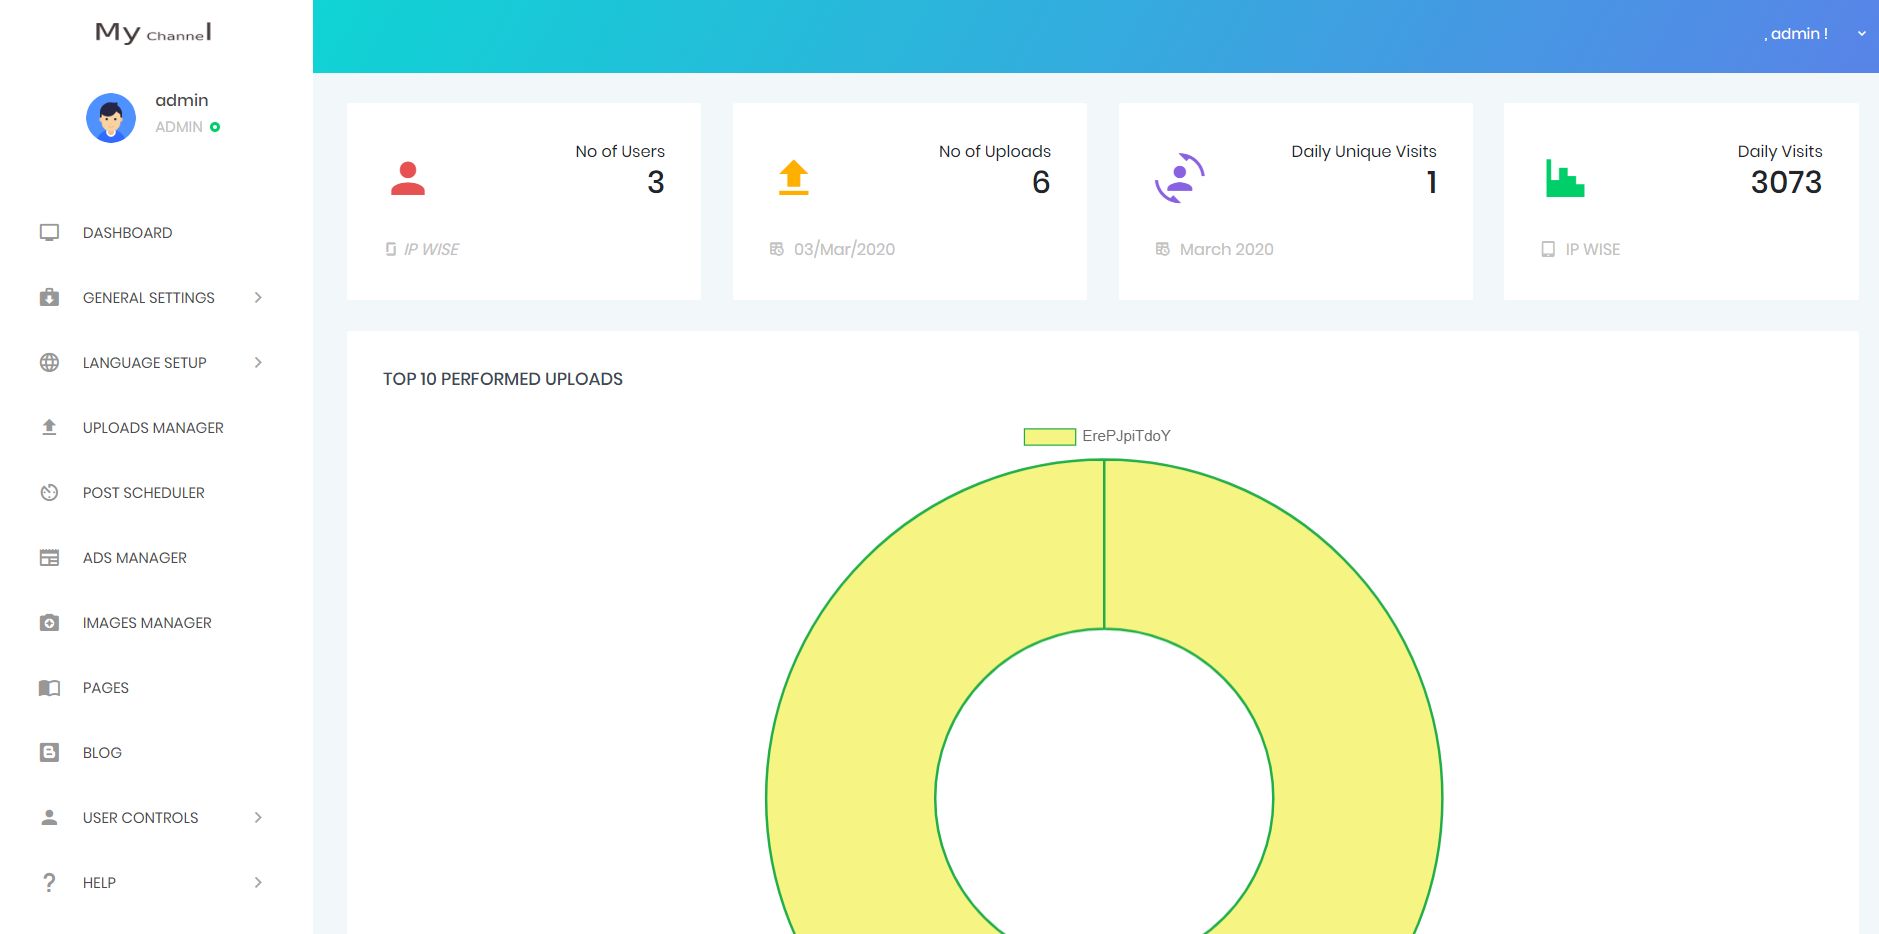The image size is (1879, 934).
Task: Toggle the ErePJpiTdoY legend color swatch
Action: [x=1049, y=436]
